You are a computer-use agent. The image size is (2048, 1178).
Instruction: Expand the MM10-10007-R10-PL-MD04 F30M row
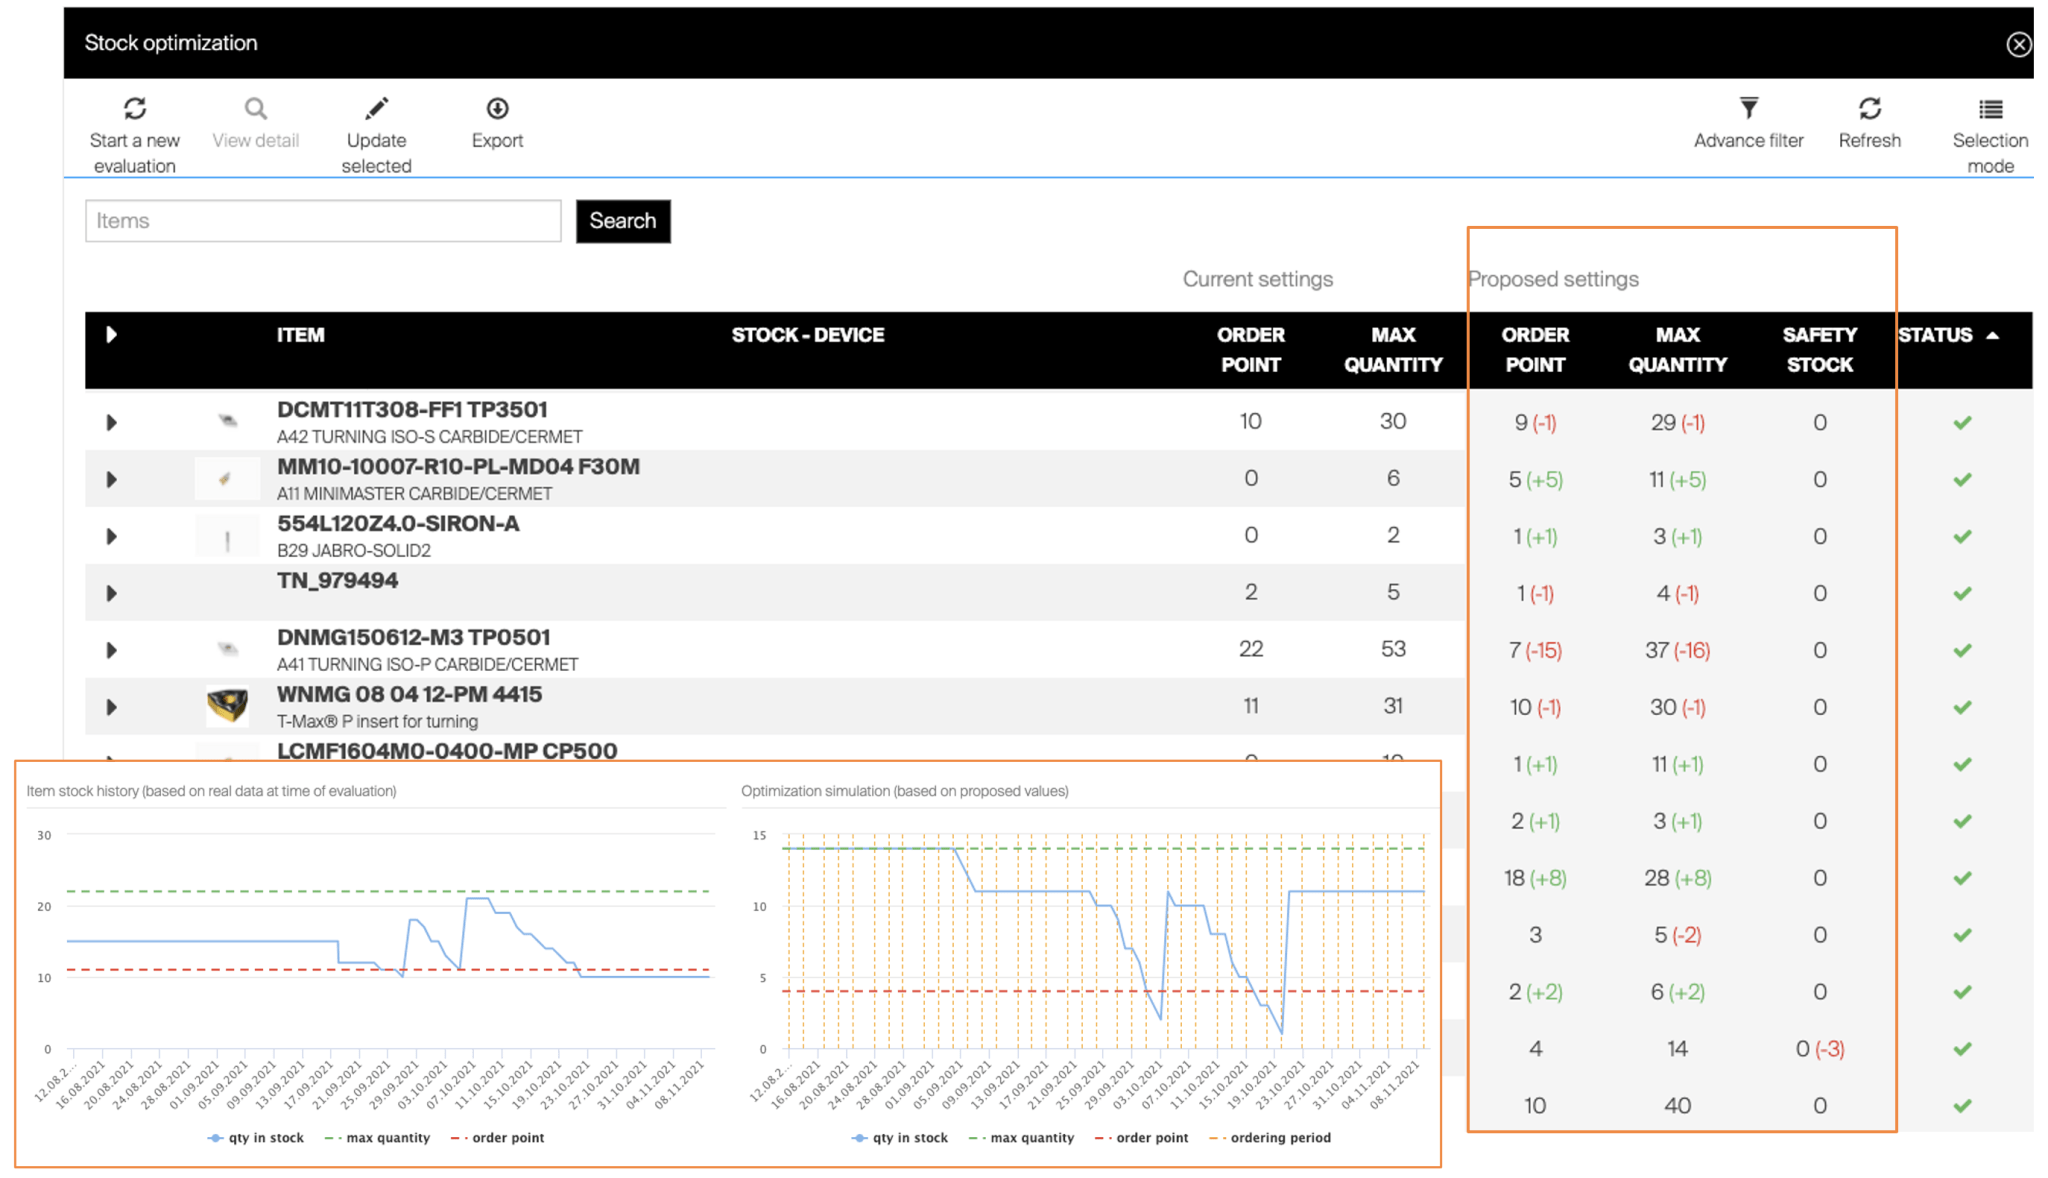coord(112,480)
